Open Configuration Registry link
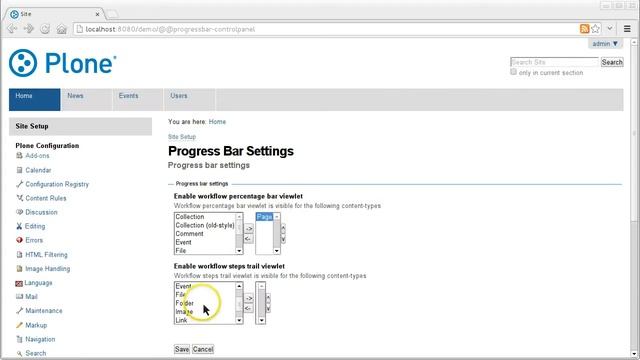 57,184
